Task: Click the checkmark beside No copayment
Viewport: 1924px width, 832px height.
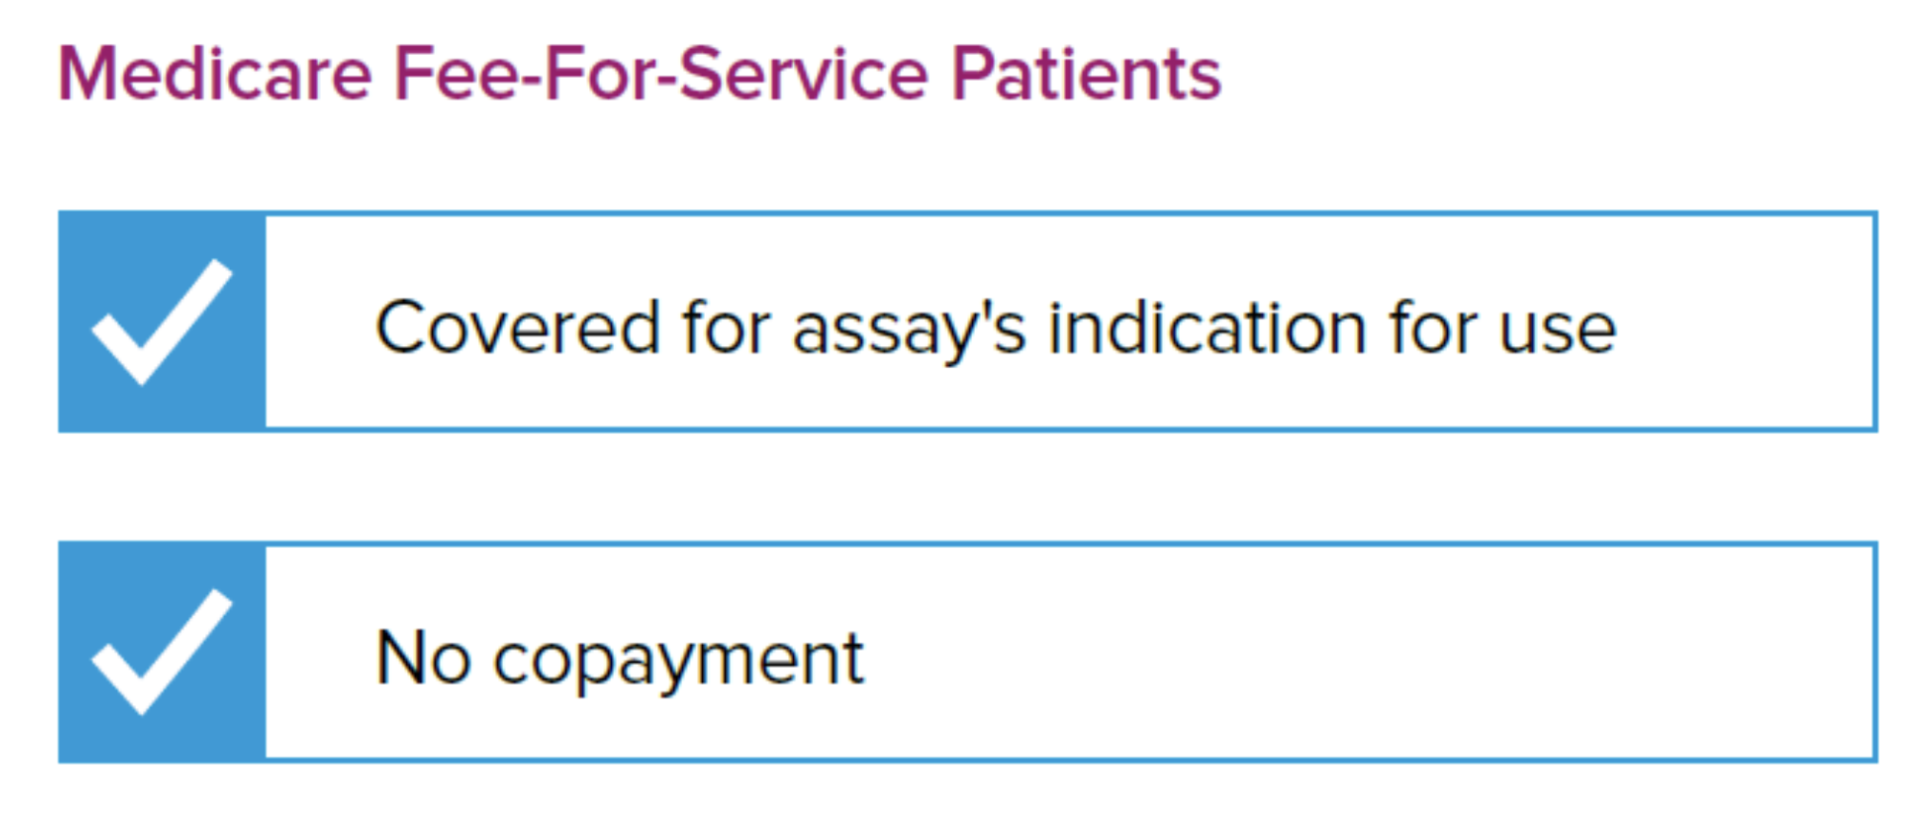Action: point(162,652)
